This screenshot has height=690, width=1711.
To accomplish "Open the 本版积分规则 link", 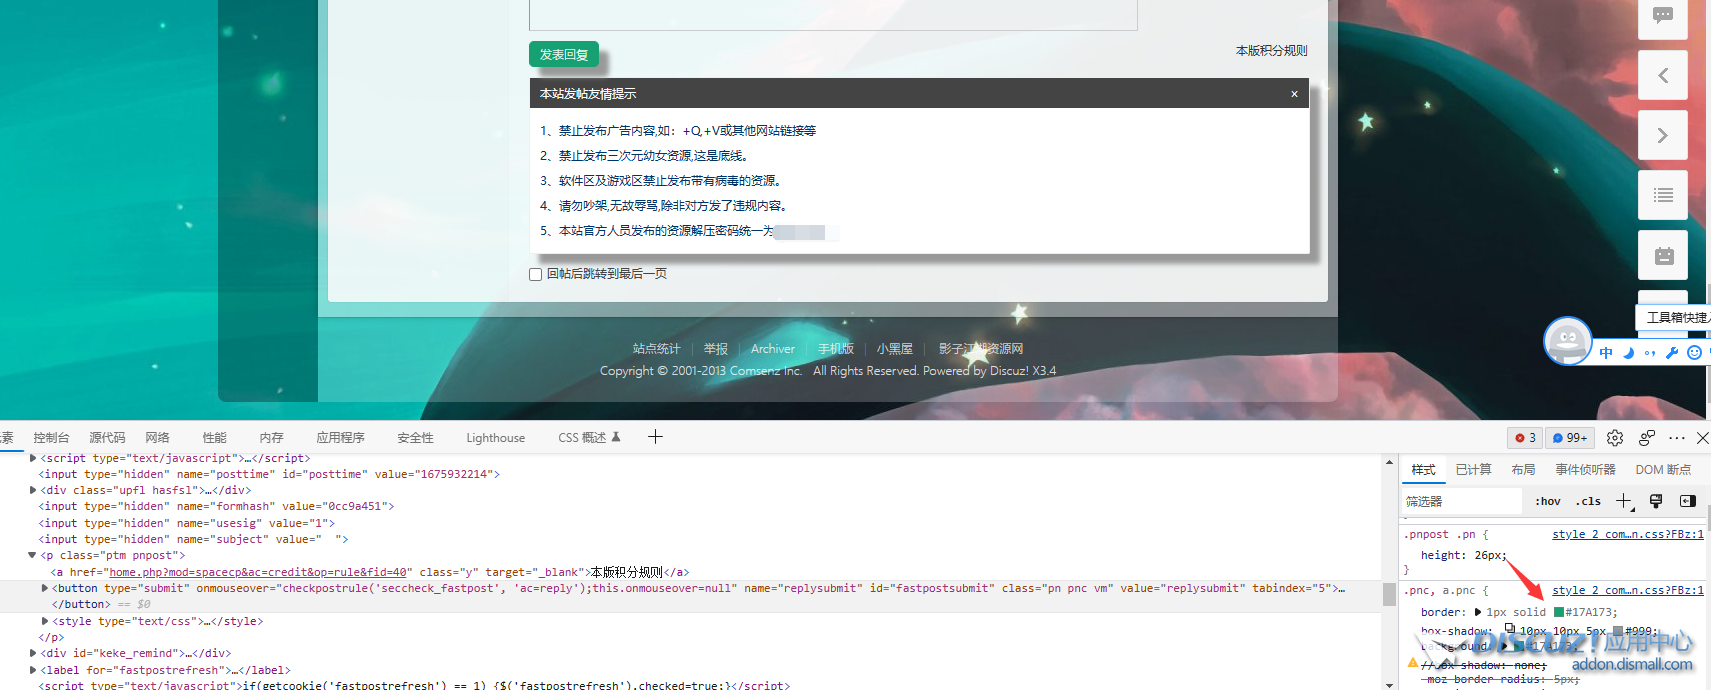I will 1271,51.
